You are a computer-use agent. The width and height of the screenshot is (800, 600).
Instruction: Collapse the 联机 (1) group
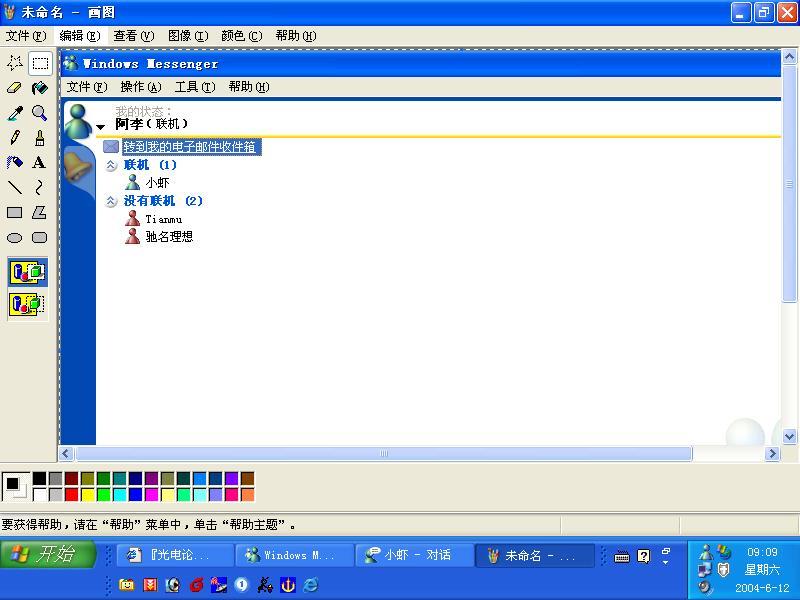[x=111, y=165]
